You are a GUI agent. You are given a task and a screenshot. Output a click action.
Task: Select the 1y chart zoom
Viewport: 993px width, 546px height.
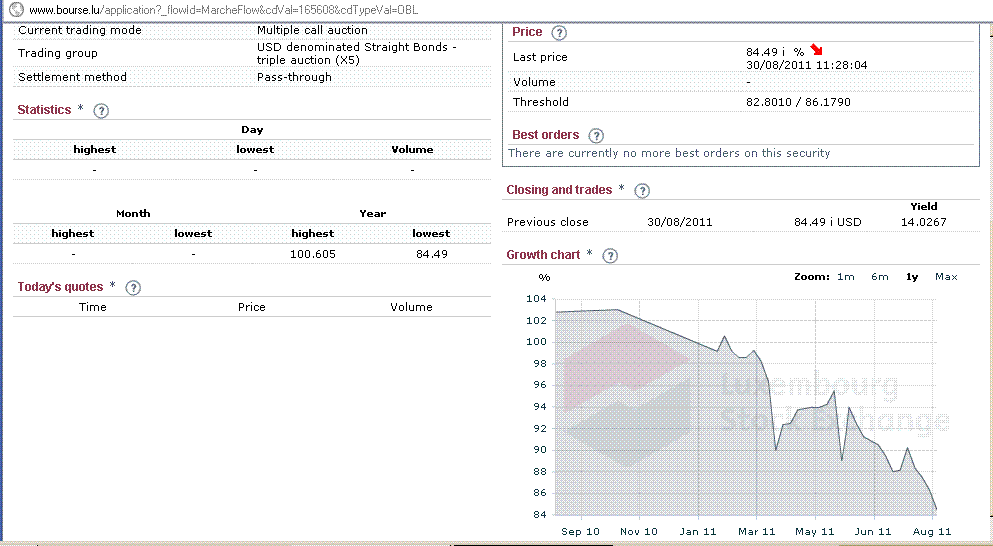pyautogui.click(x=912, y=277)
